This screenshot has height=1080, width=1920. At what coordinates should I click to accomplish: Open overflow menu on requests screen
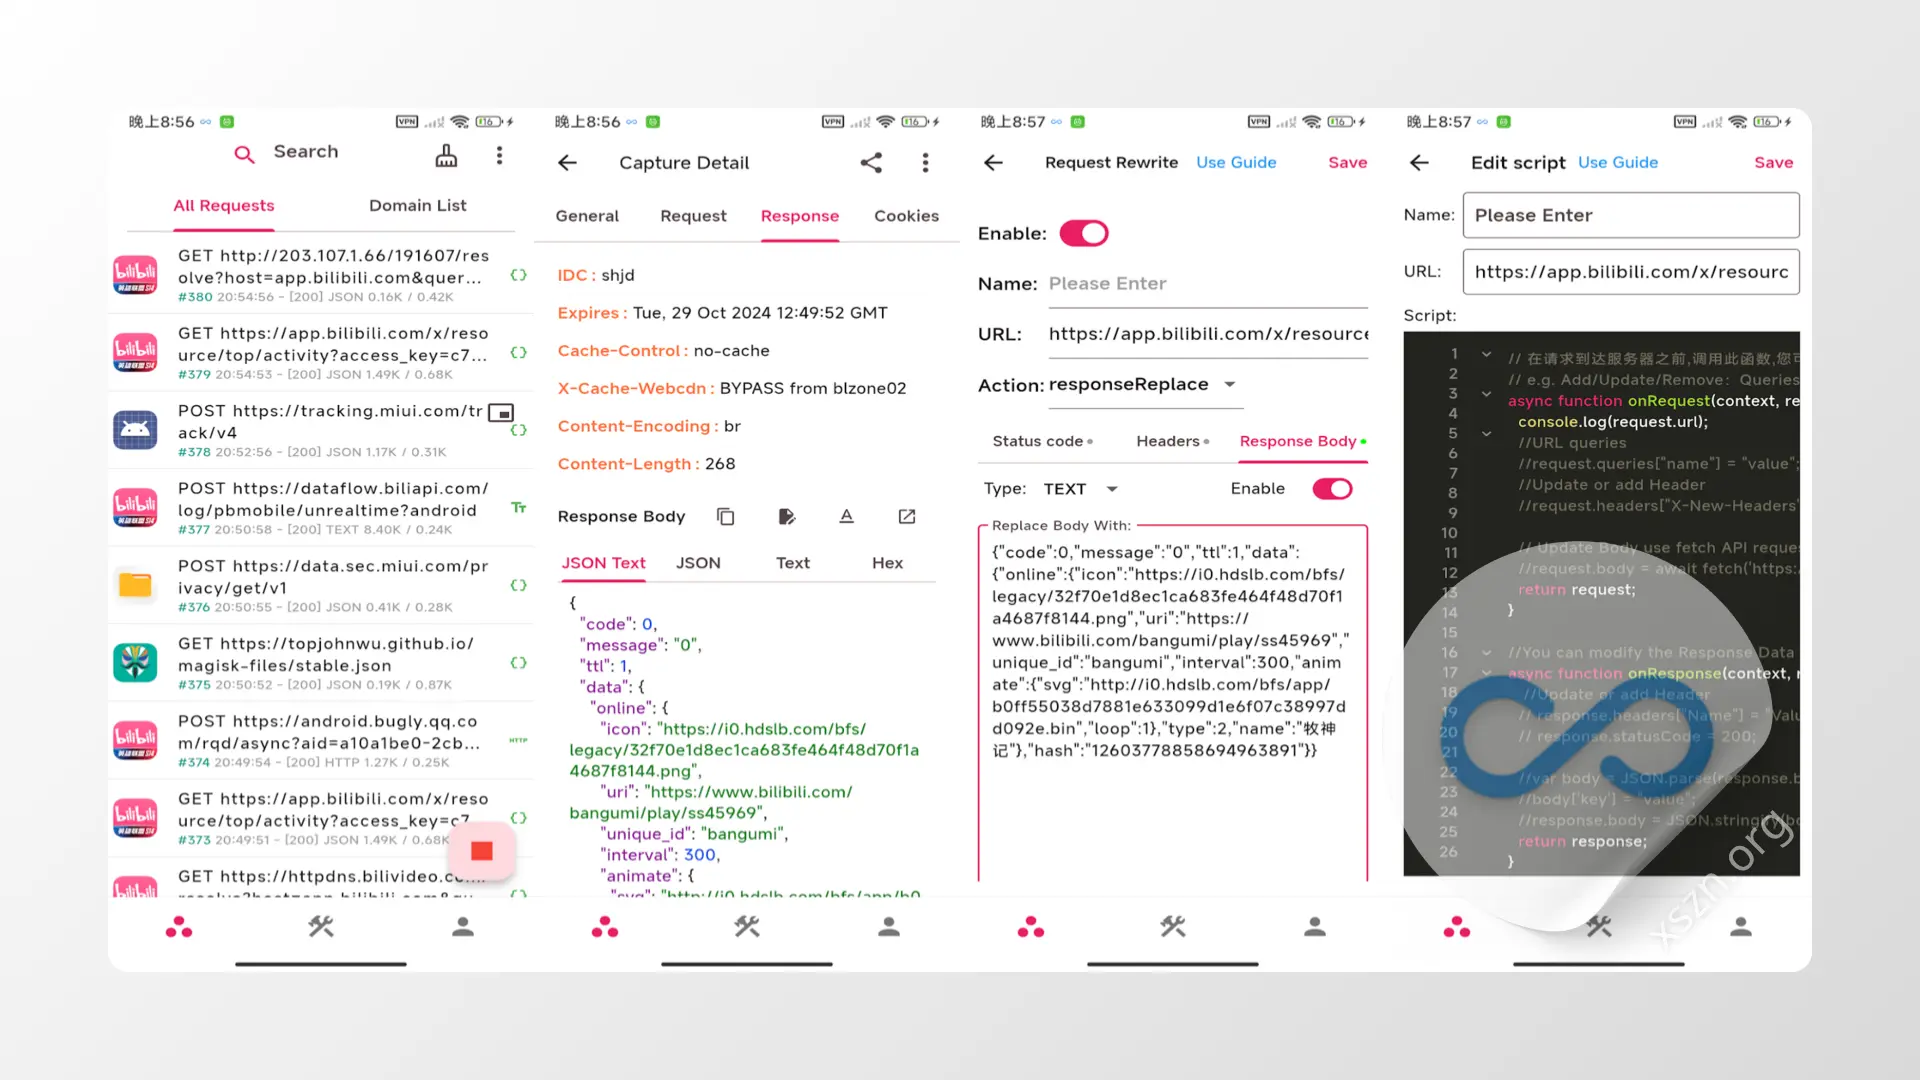click(x=499, y=156)
